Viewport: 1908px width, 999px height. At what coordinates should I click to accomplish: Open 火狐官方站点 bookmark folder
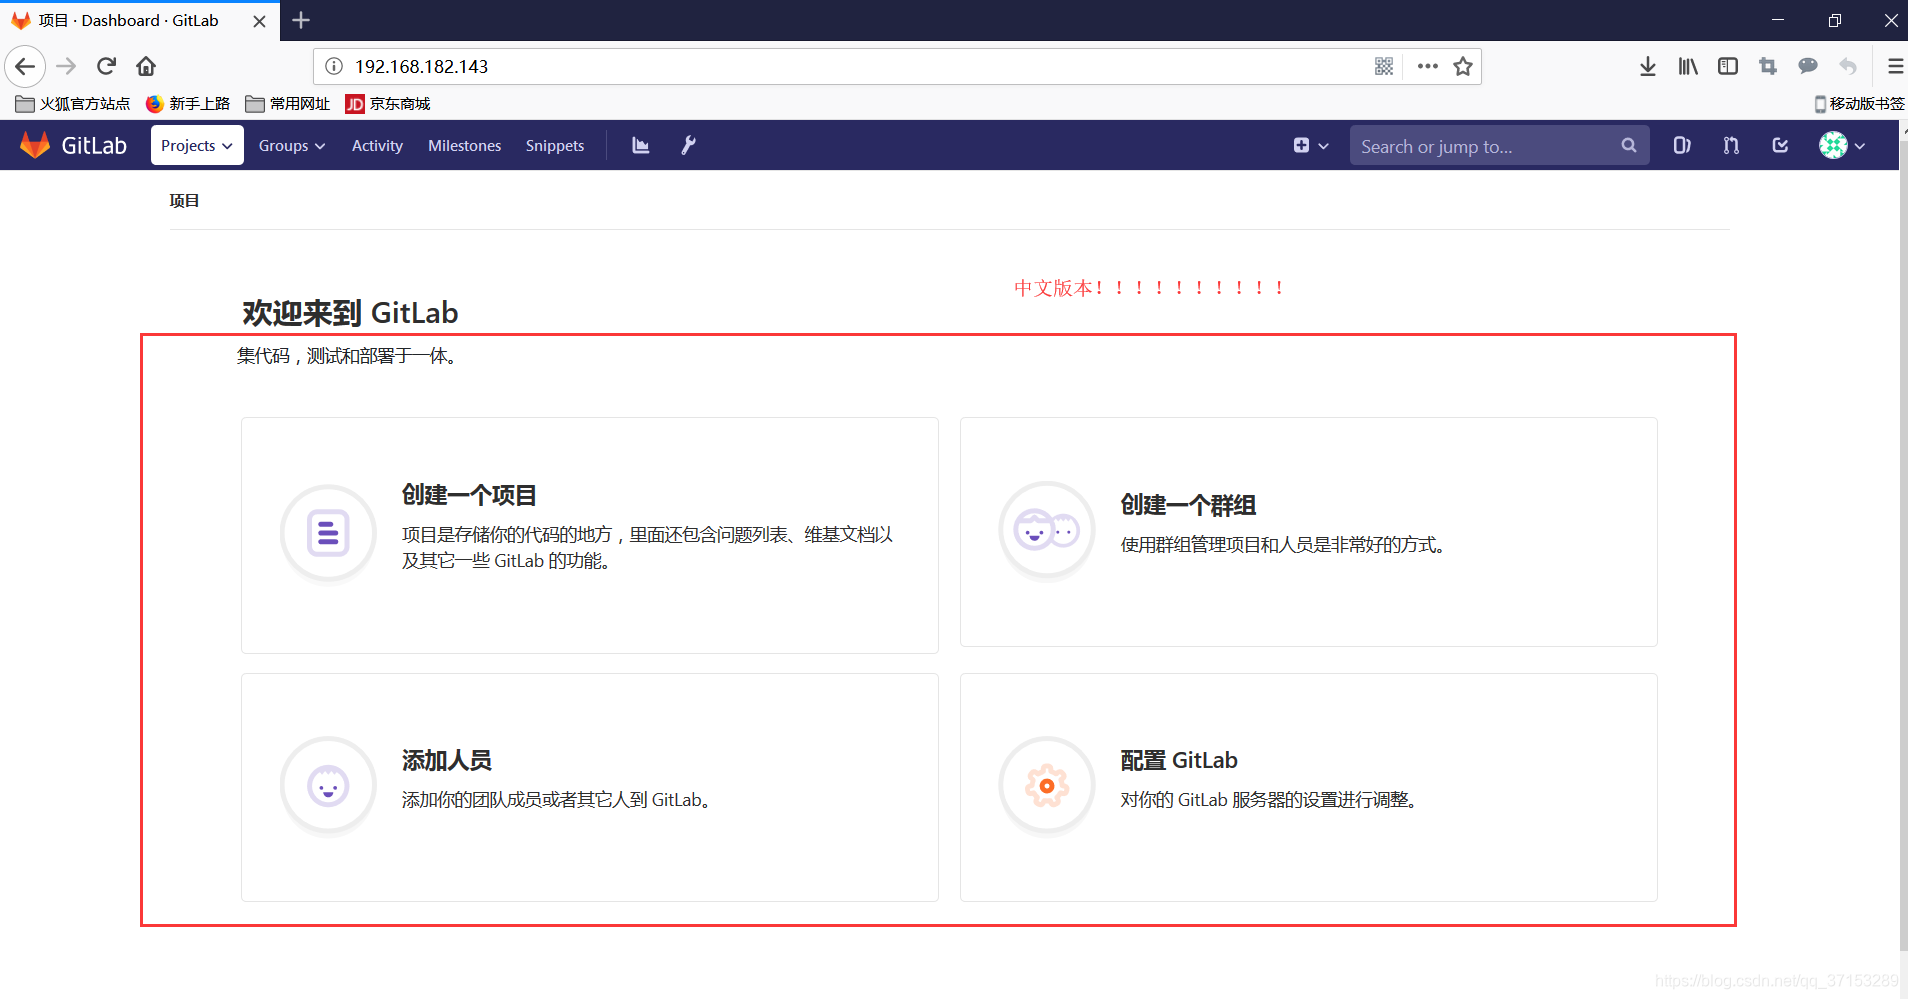point(73,104)
